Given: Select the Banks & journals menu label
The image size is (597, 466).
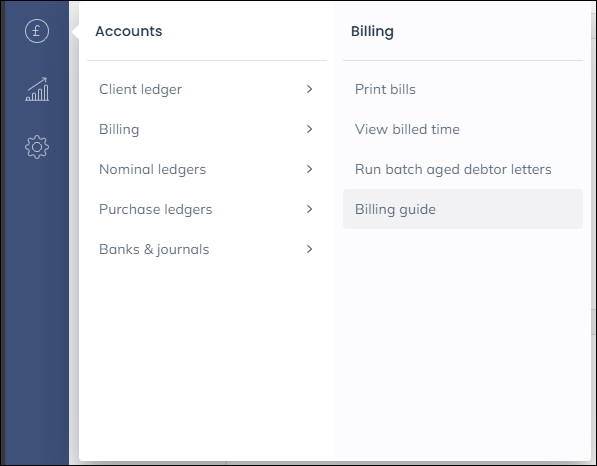Looking at the screenshot, I should 154,249.
